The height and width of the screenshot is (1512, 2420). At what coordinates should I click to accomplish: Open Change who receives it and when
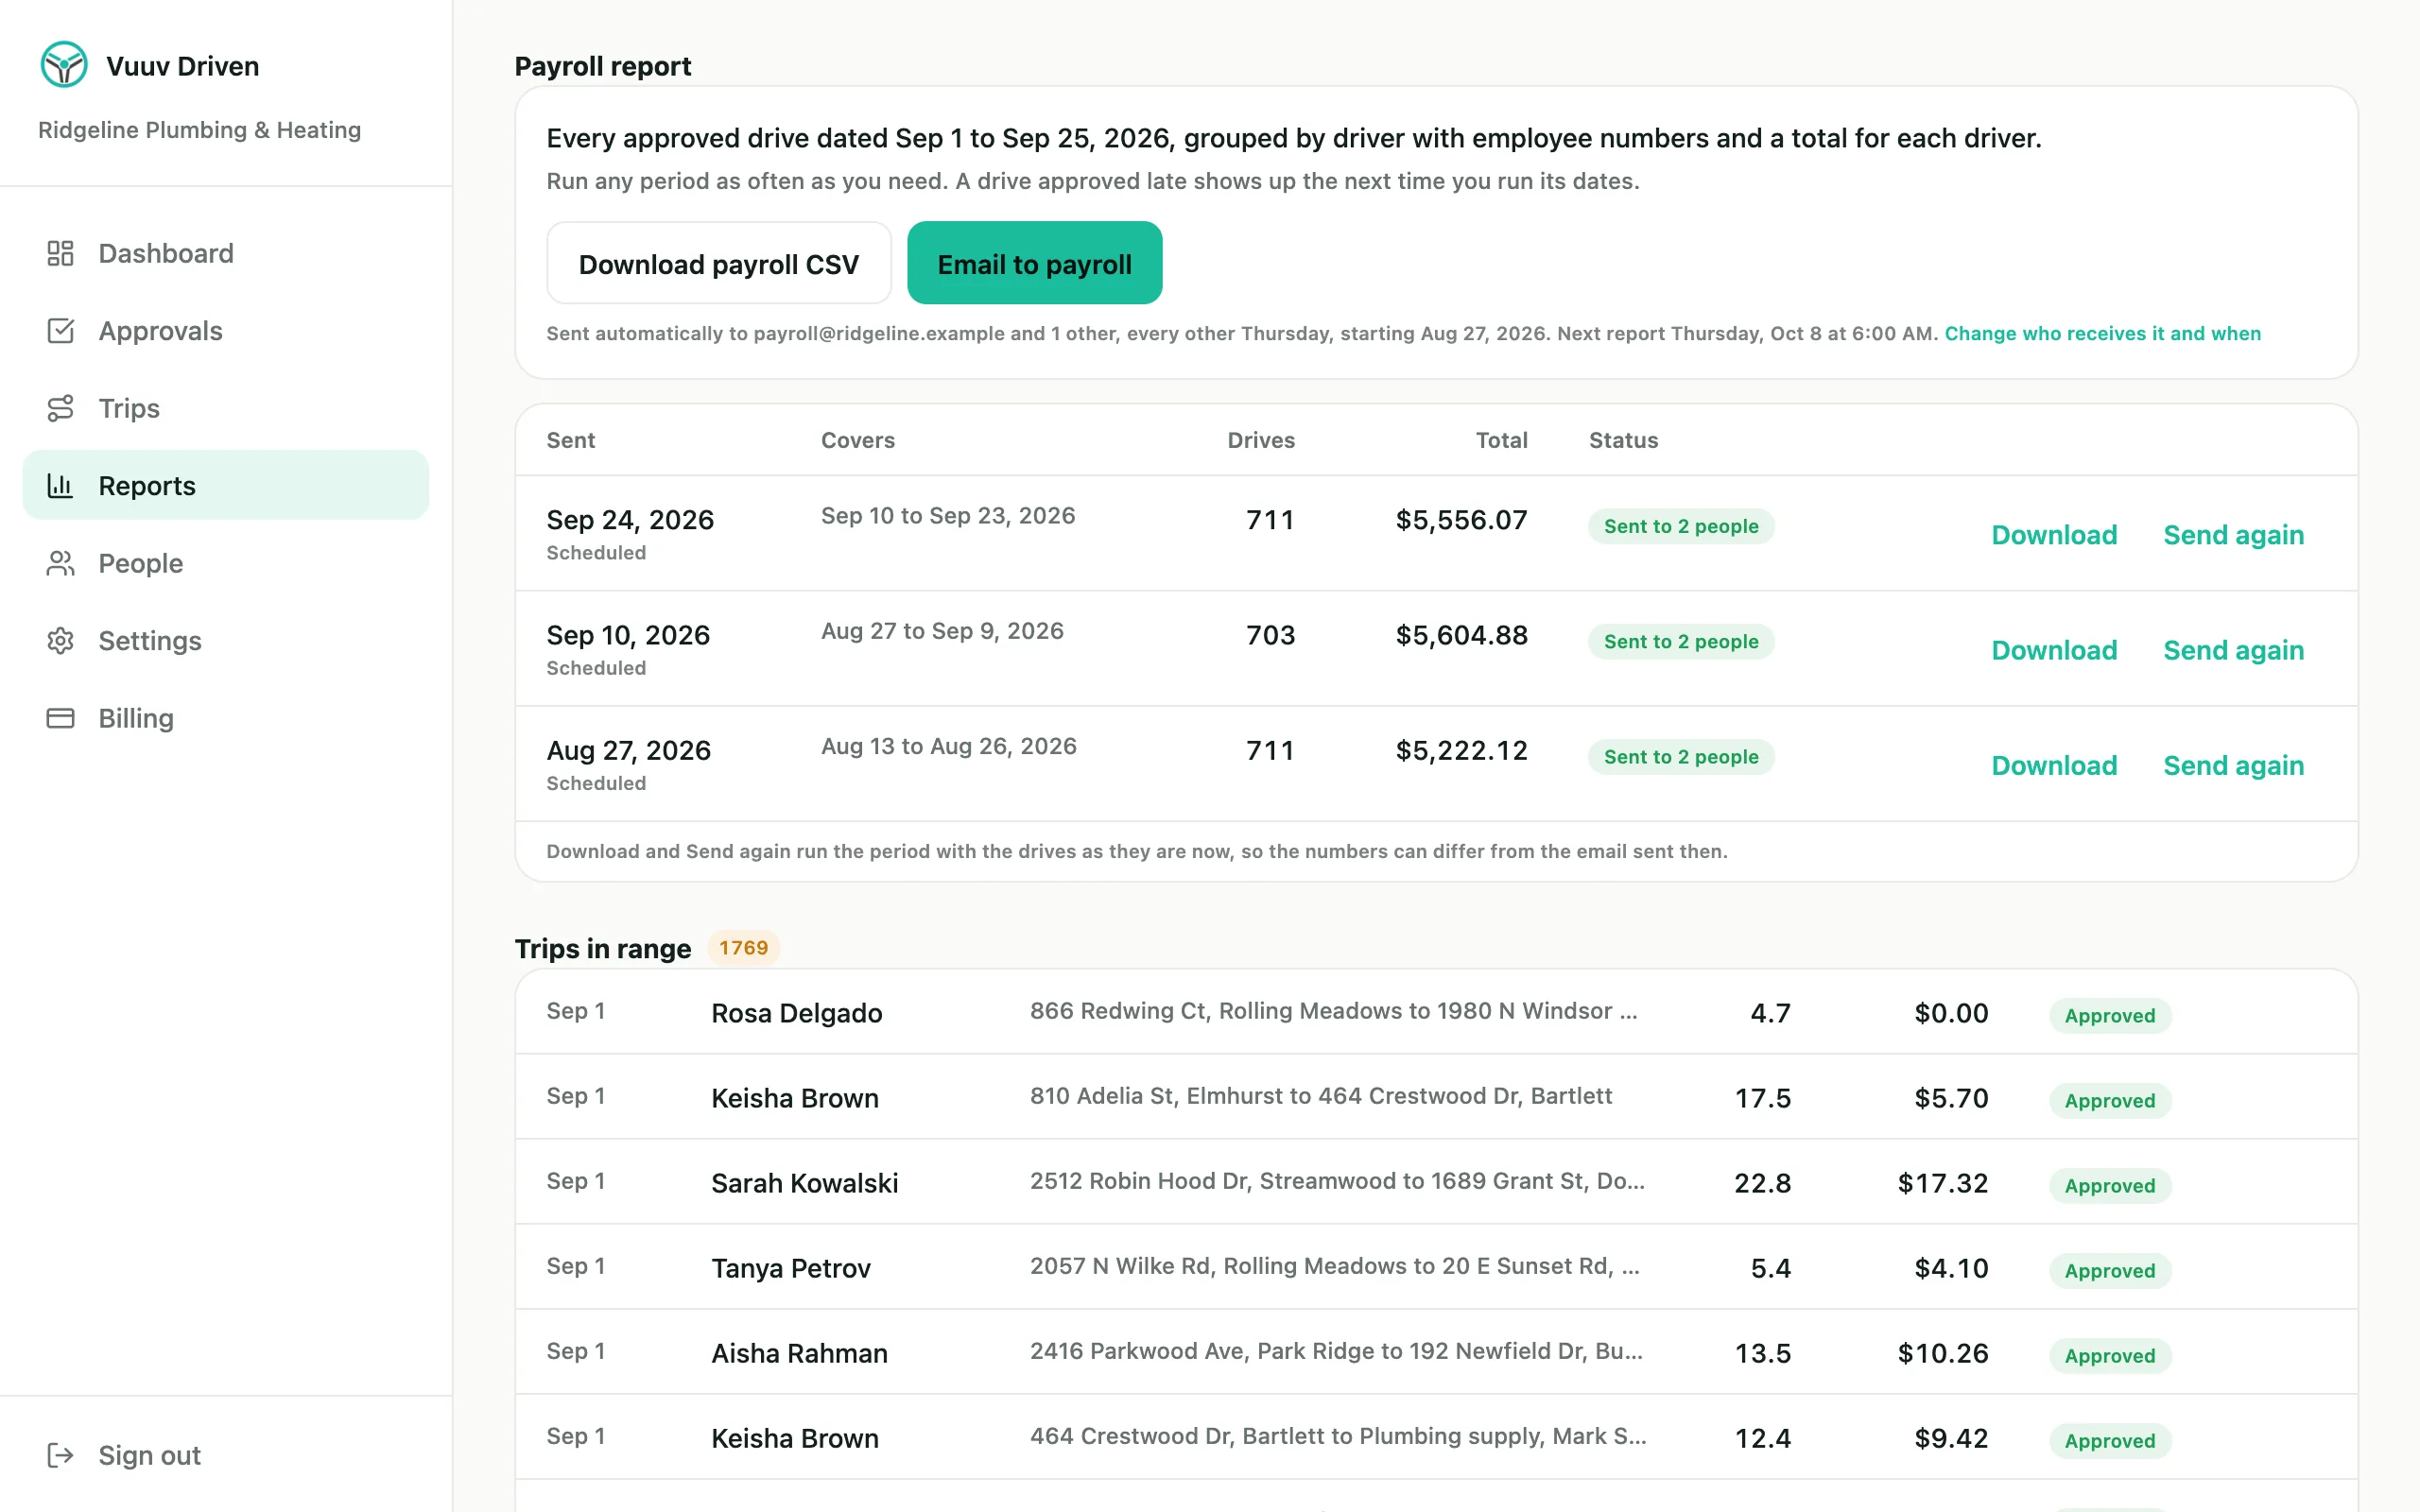click(2102, 334)
